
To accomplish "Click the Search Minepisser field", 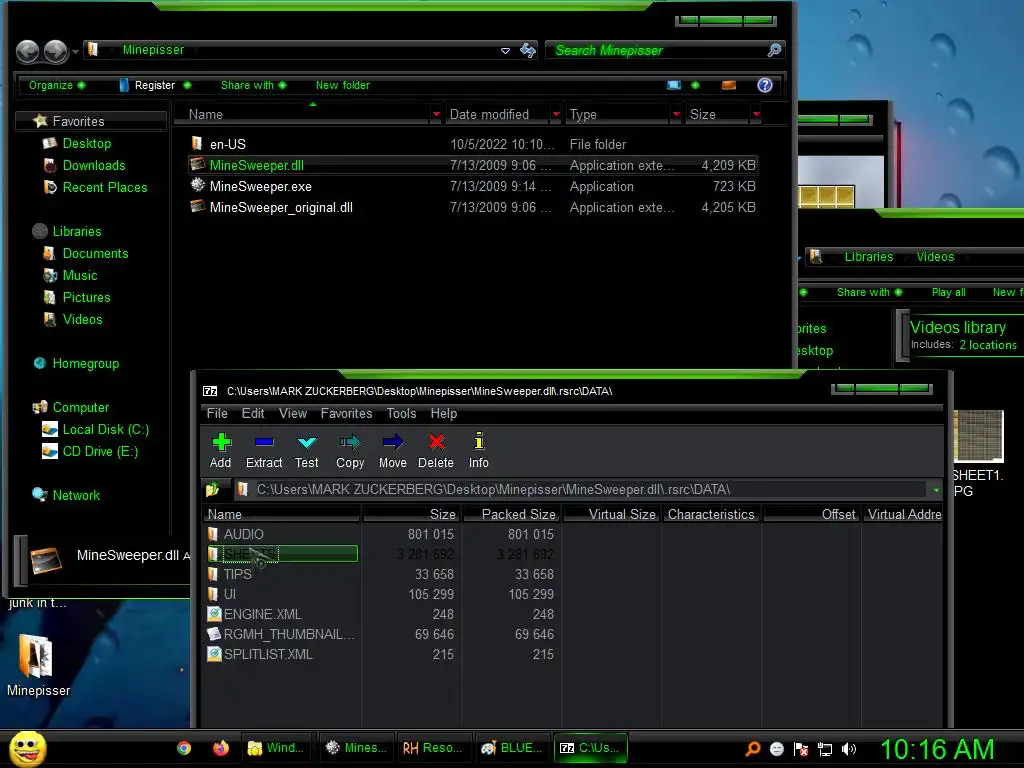I will [x=656, y=50].
